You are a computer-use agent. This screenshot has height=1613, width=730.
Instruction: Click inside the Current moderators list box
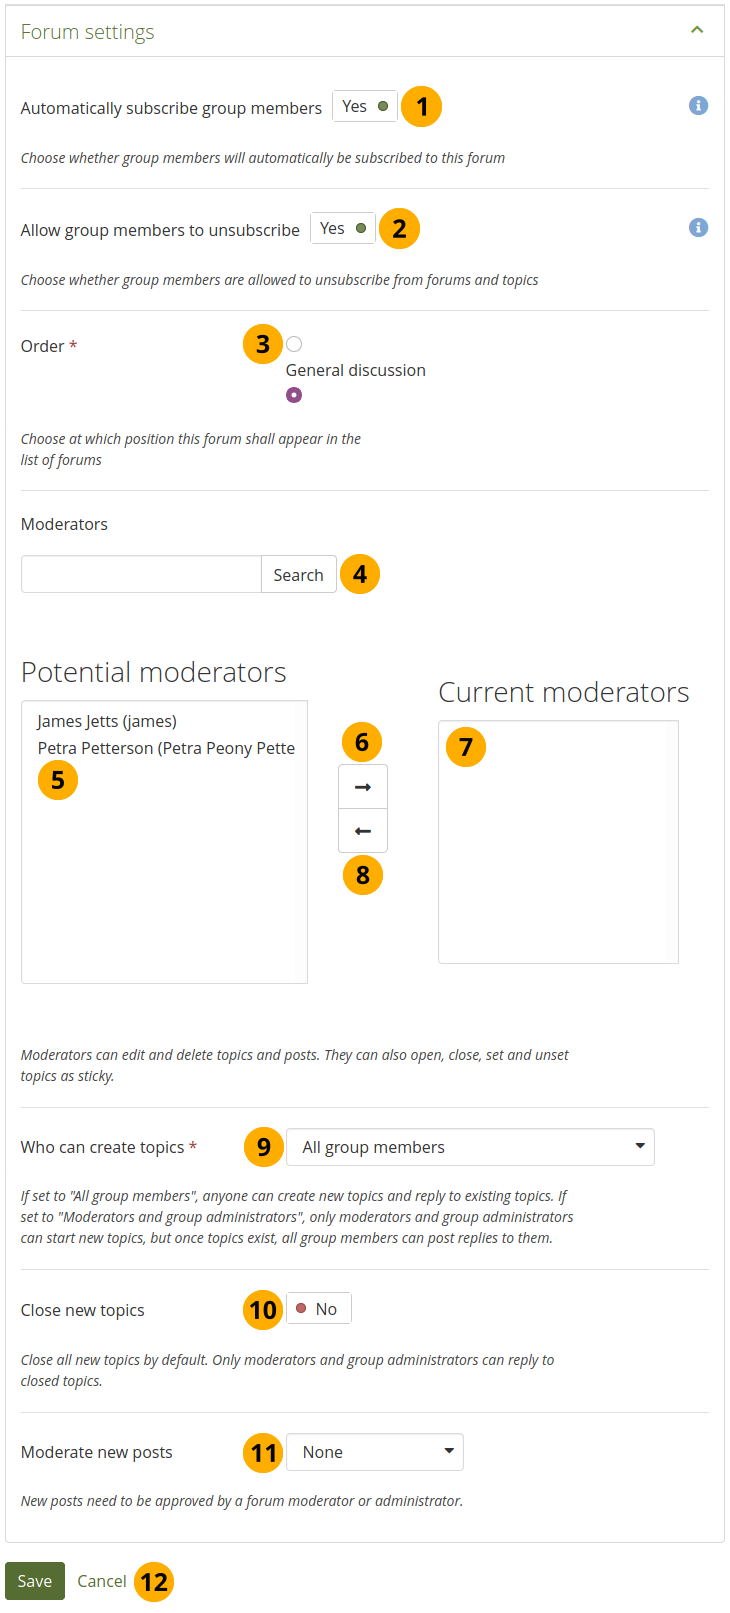pos(558,860)
